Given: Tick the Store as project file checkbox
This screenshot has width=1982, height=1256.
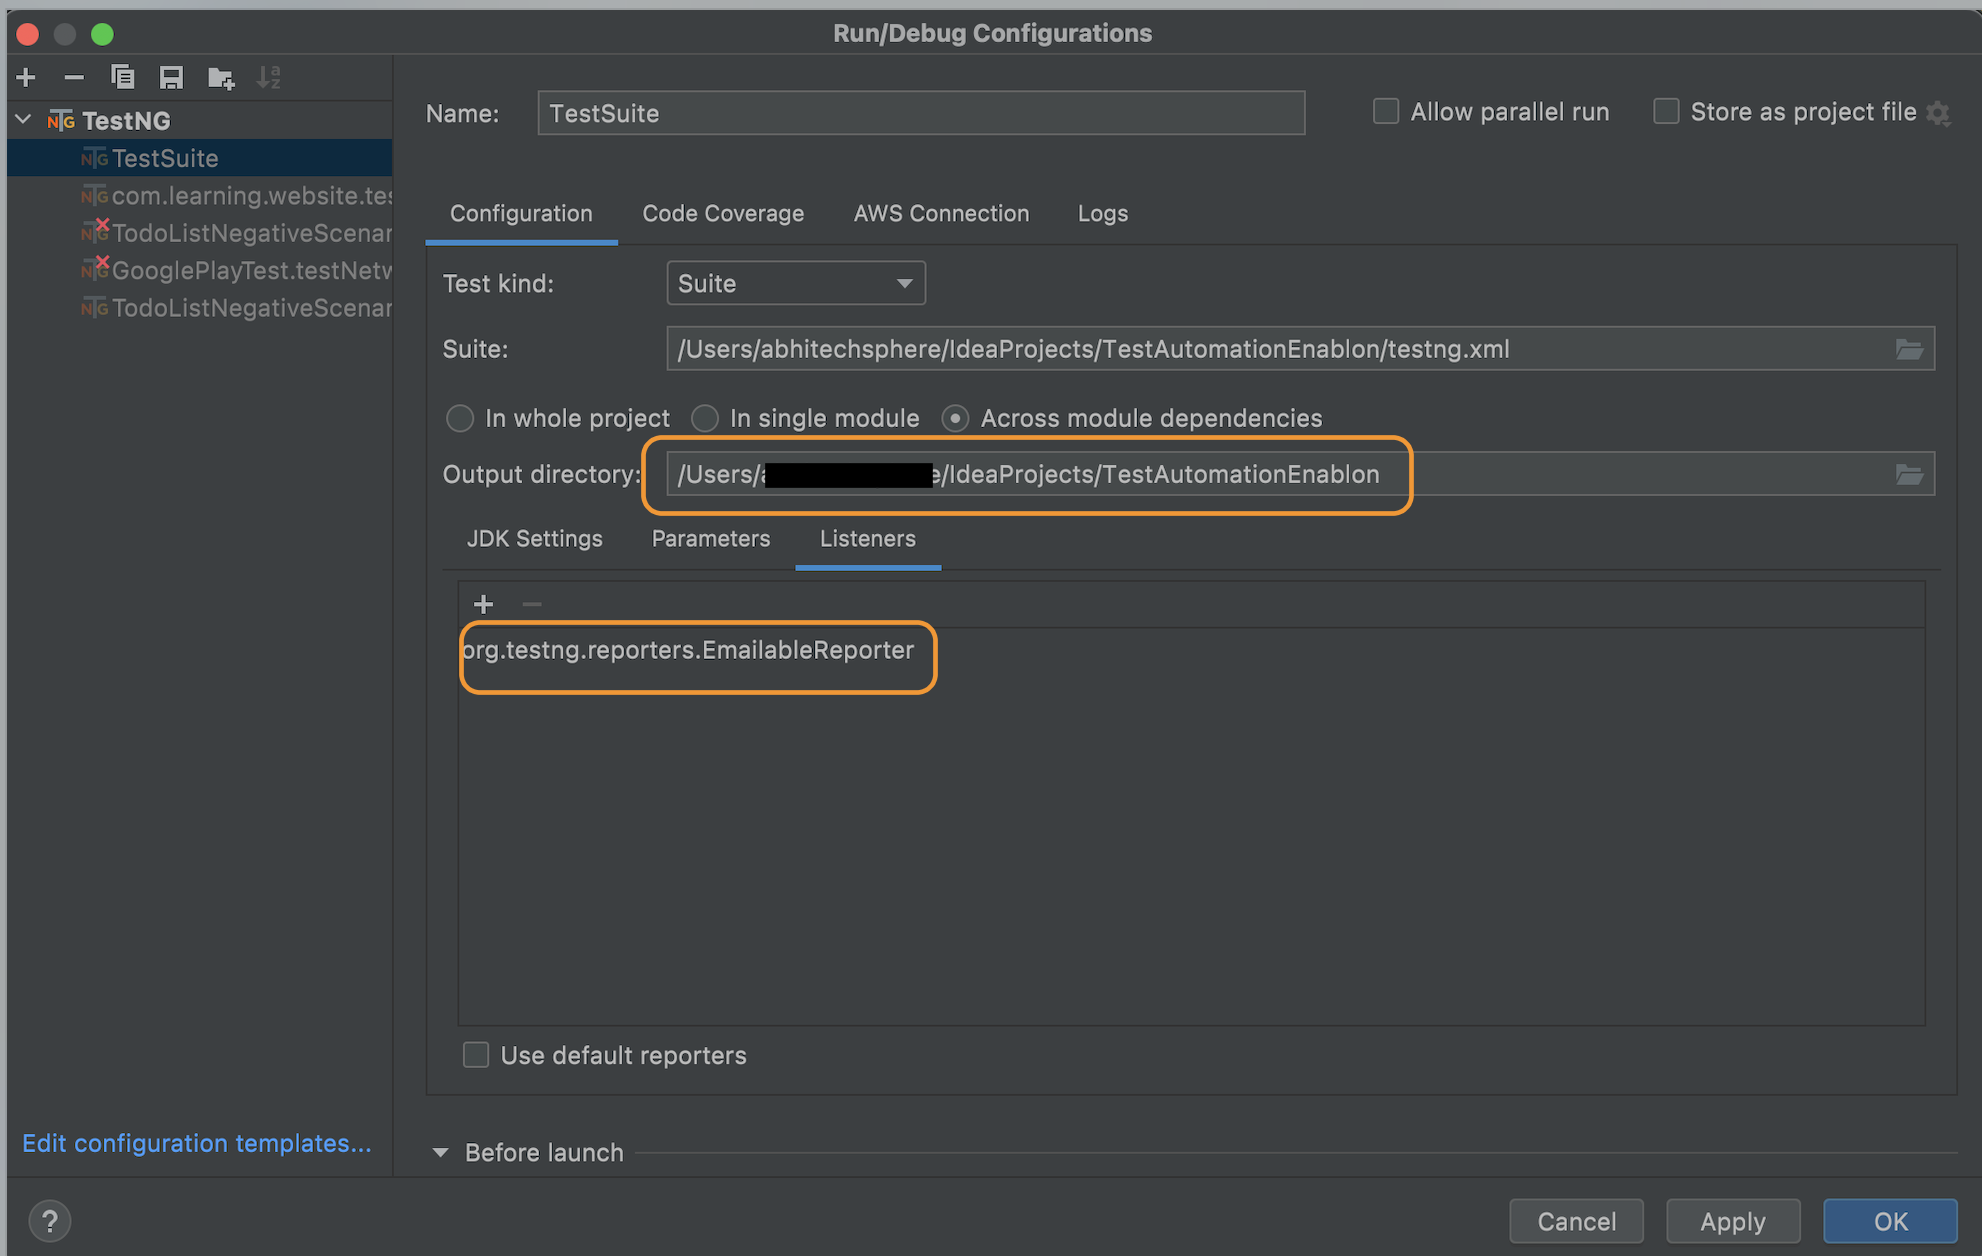Looking at the screenshot, I should [1666, 111].
